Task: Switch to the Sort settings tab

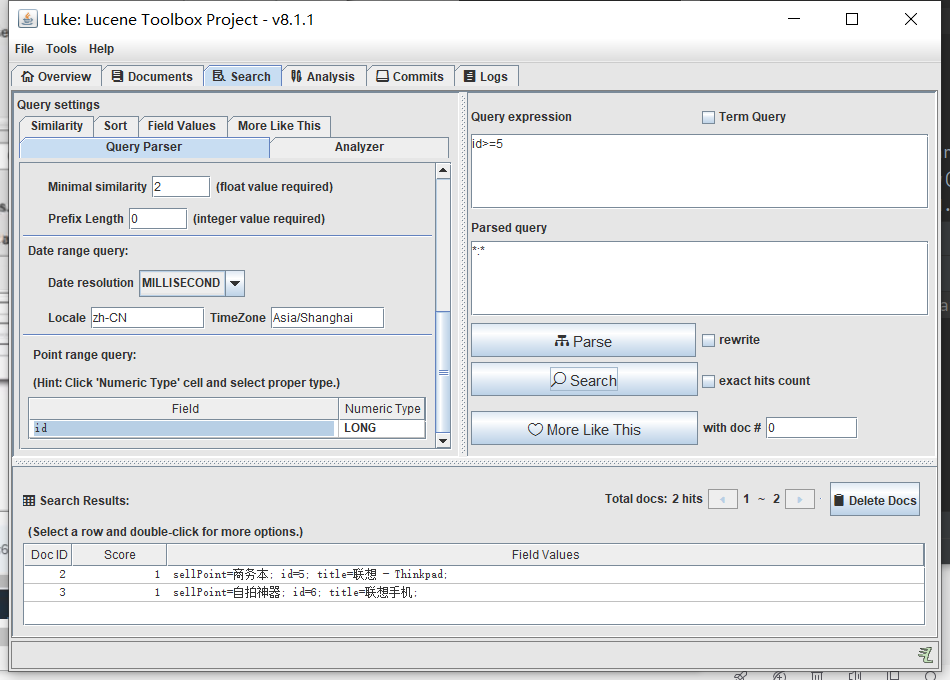Action: coord(115,125)
